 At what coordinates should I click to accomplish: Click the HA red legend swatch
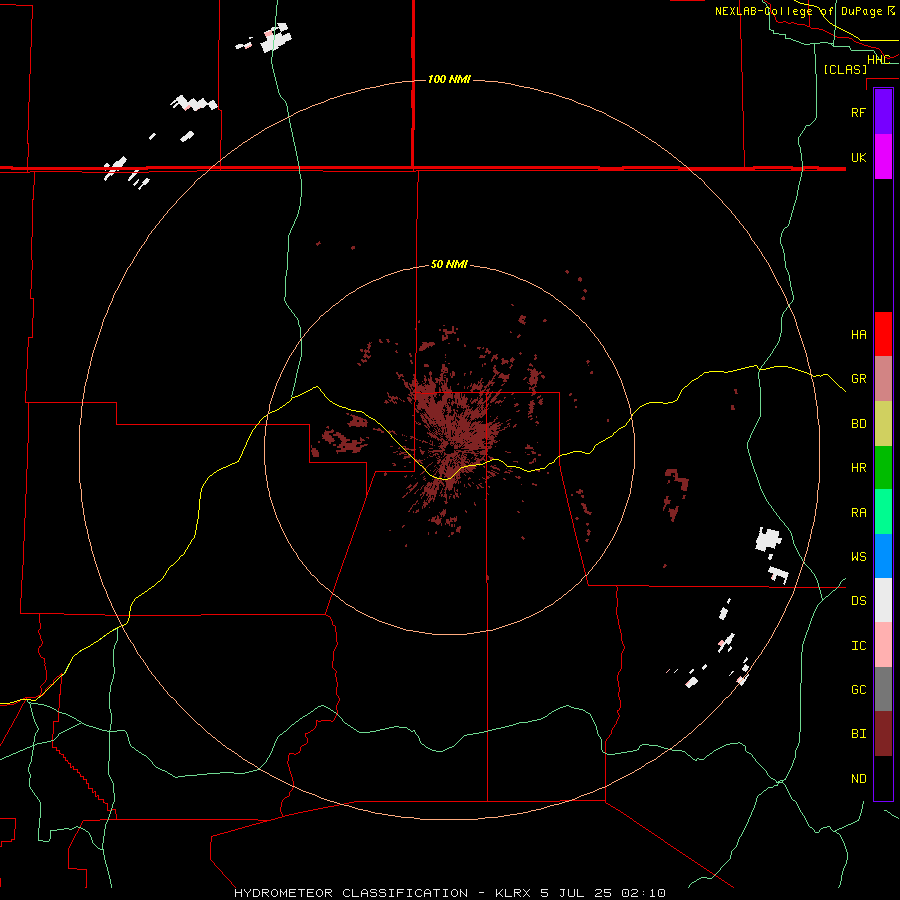pos(883,334)
